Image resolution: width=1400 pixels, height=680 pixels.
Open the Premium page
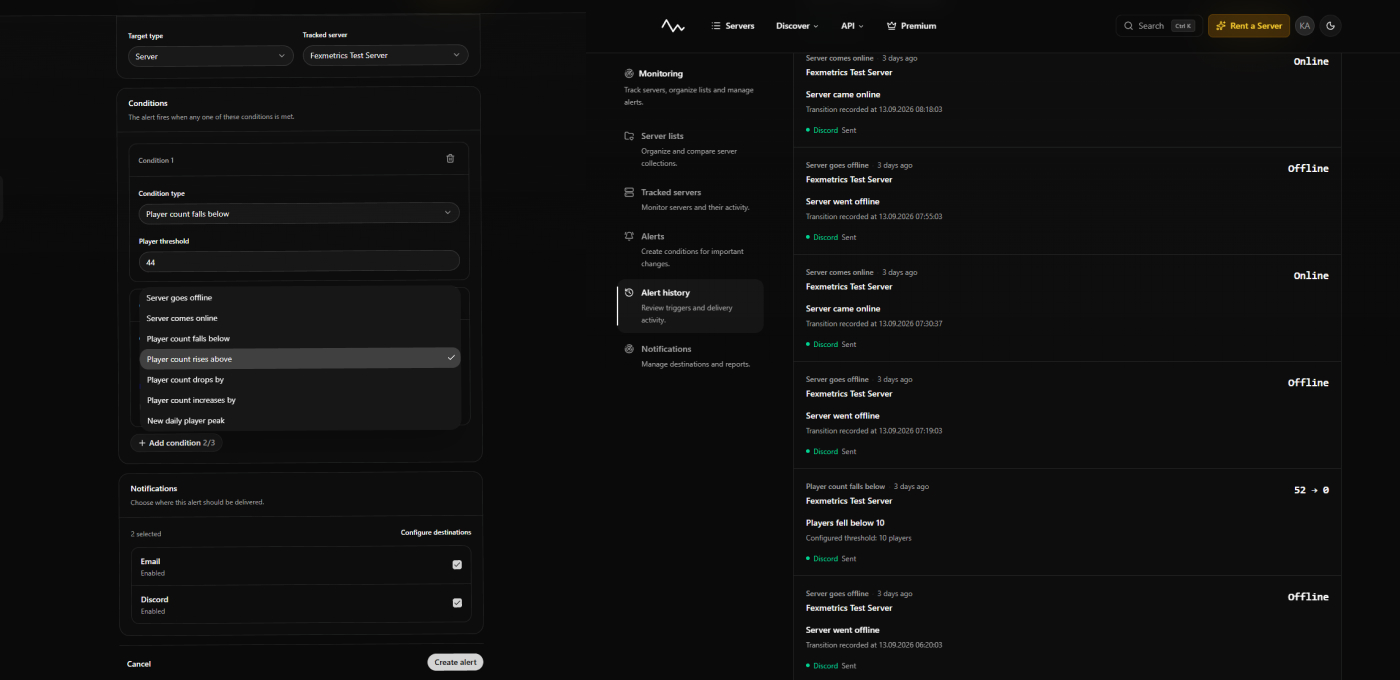pyautogui.click(x=911, y=26)
